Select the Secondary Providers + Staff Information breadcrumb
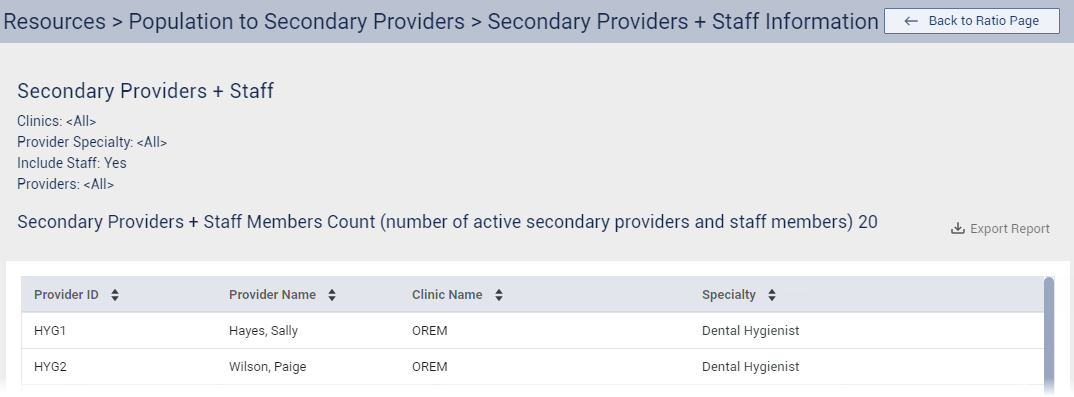This screenshot has height=397, width=1074. click(x=683, y=21)
